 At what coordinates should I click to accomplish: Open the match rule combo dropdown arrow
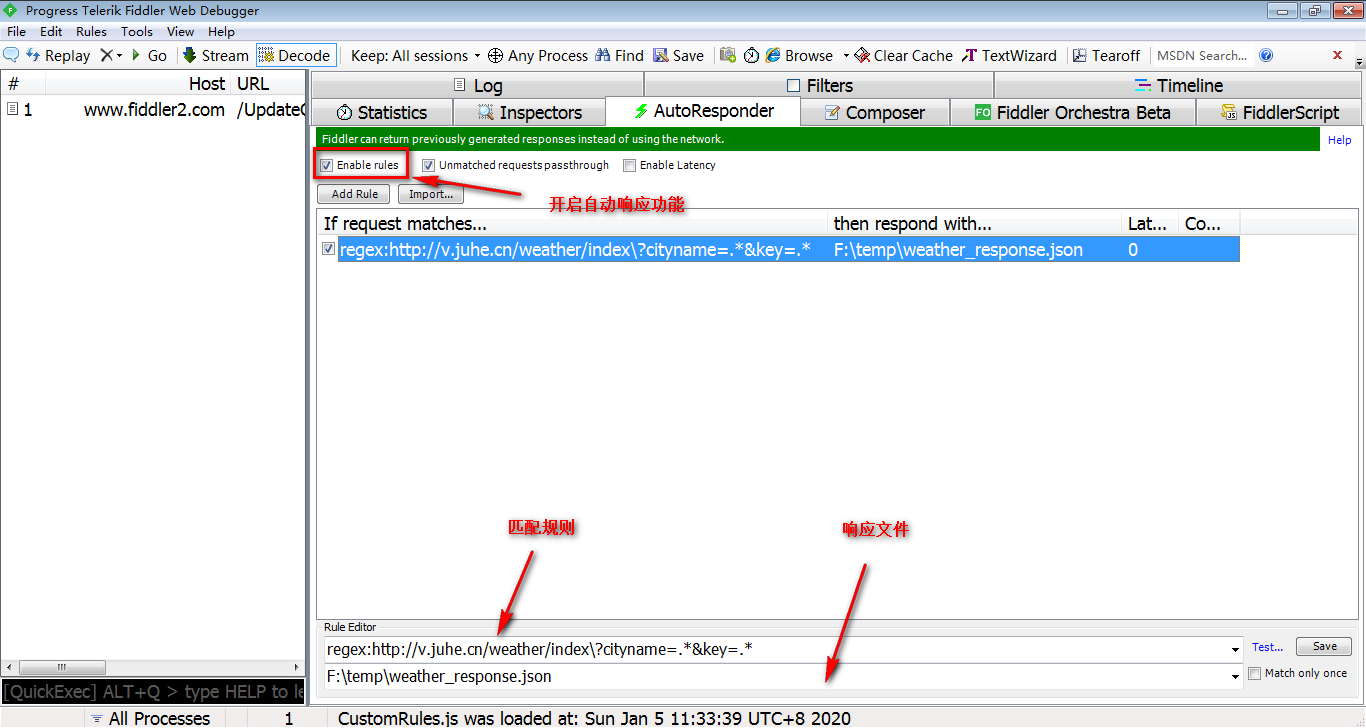click(x=1237, y=650)
